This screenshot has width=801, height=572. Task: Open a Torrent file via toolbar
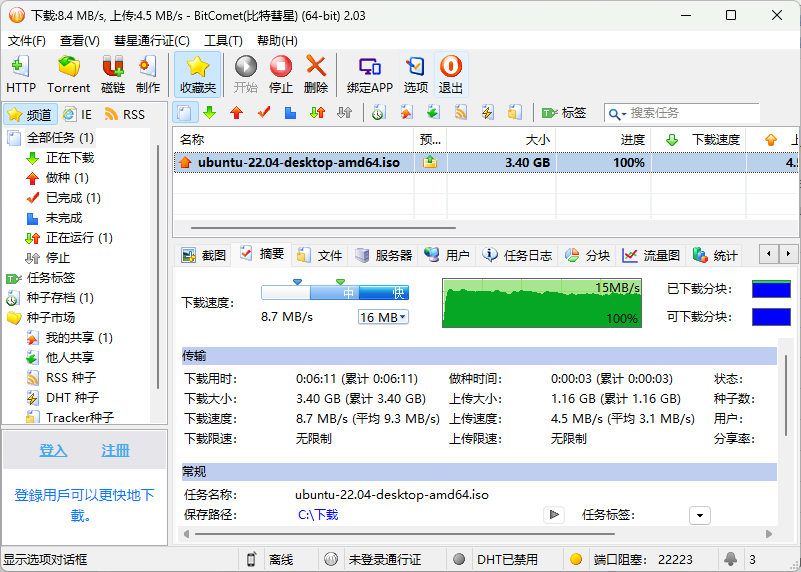coord(68,75)
